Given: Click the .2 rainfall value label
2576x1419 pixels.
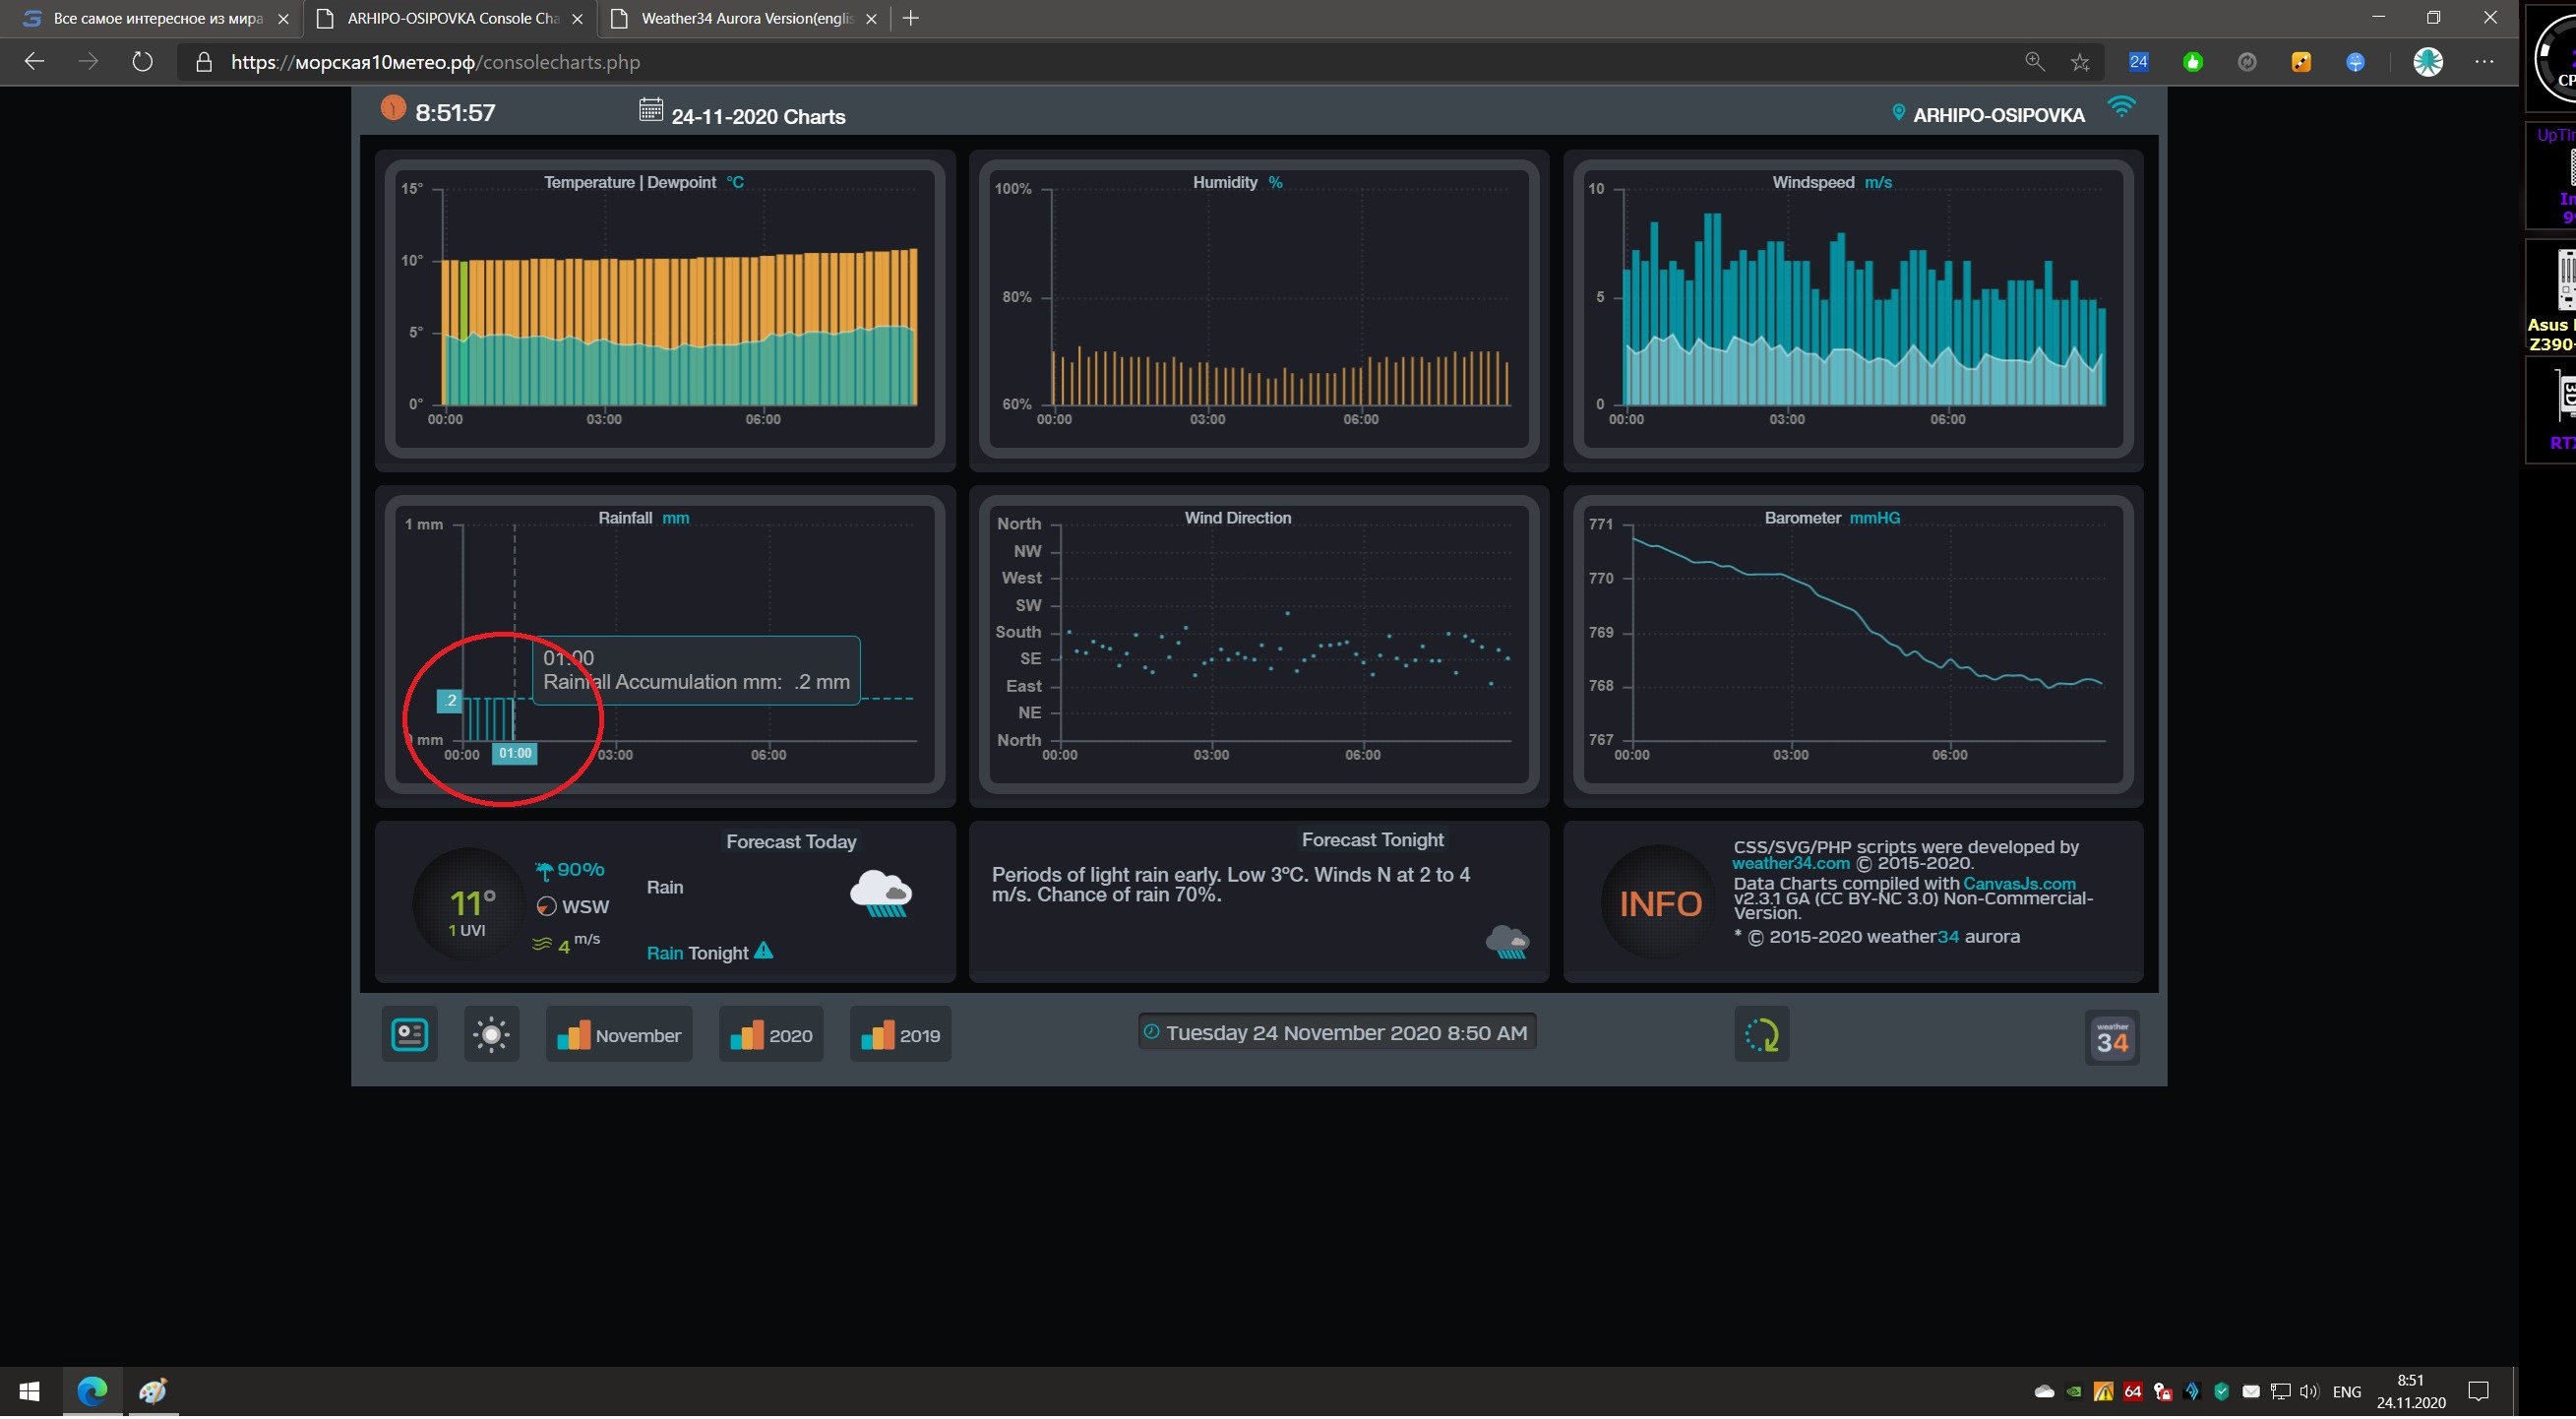Looking at the screenshot, I should [450, 702].
